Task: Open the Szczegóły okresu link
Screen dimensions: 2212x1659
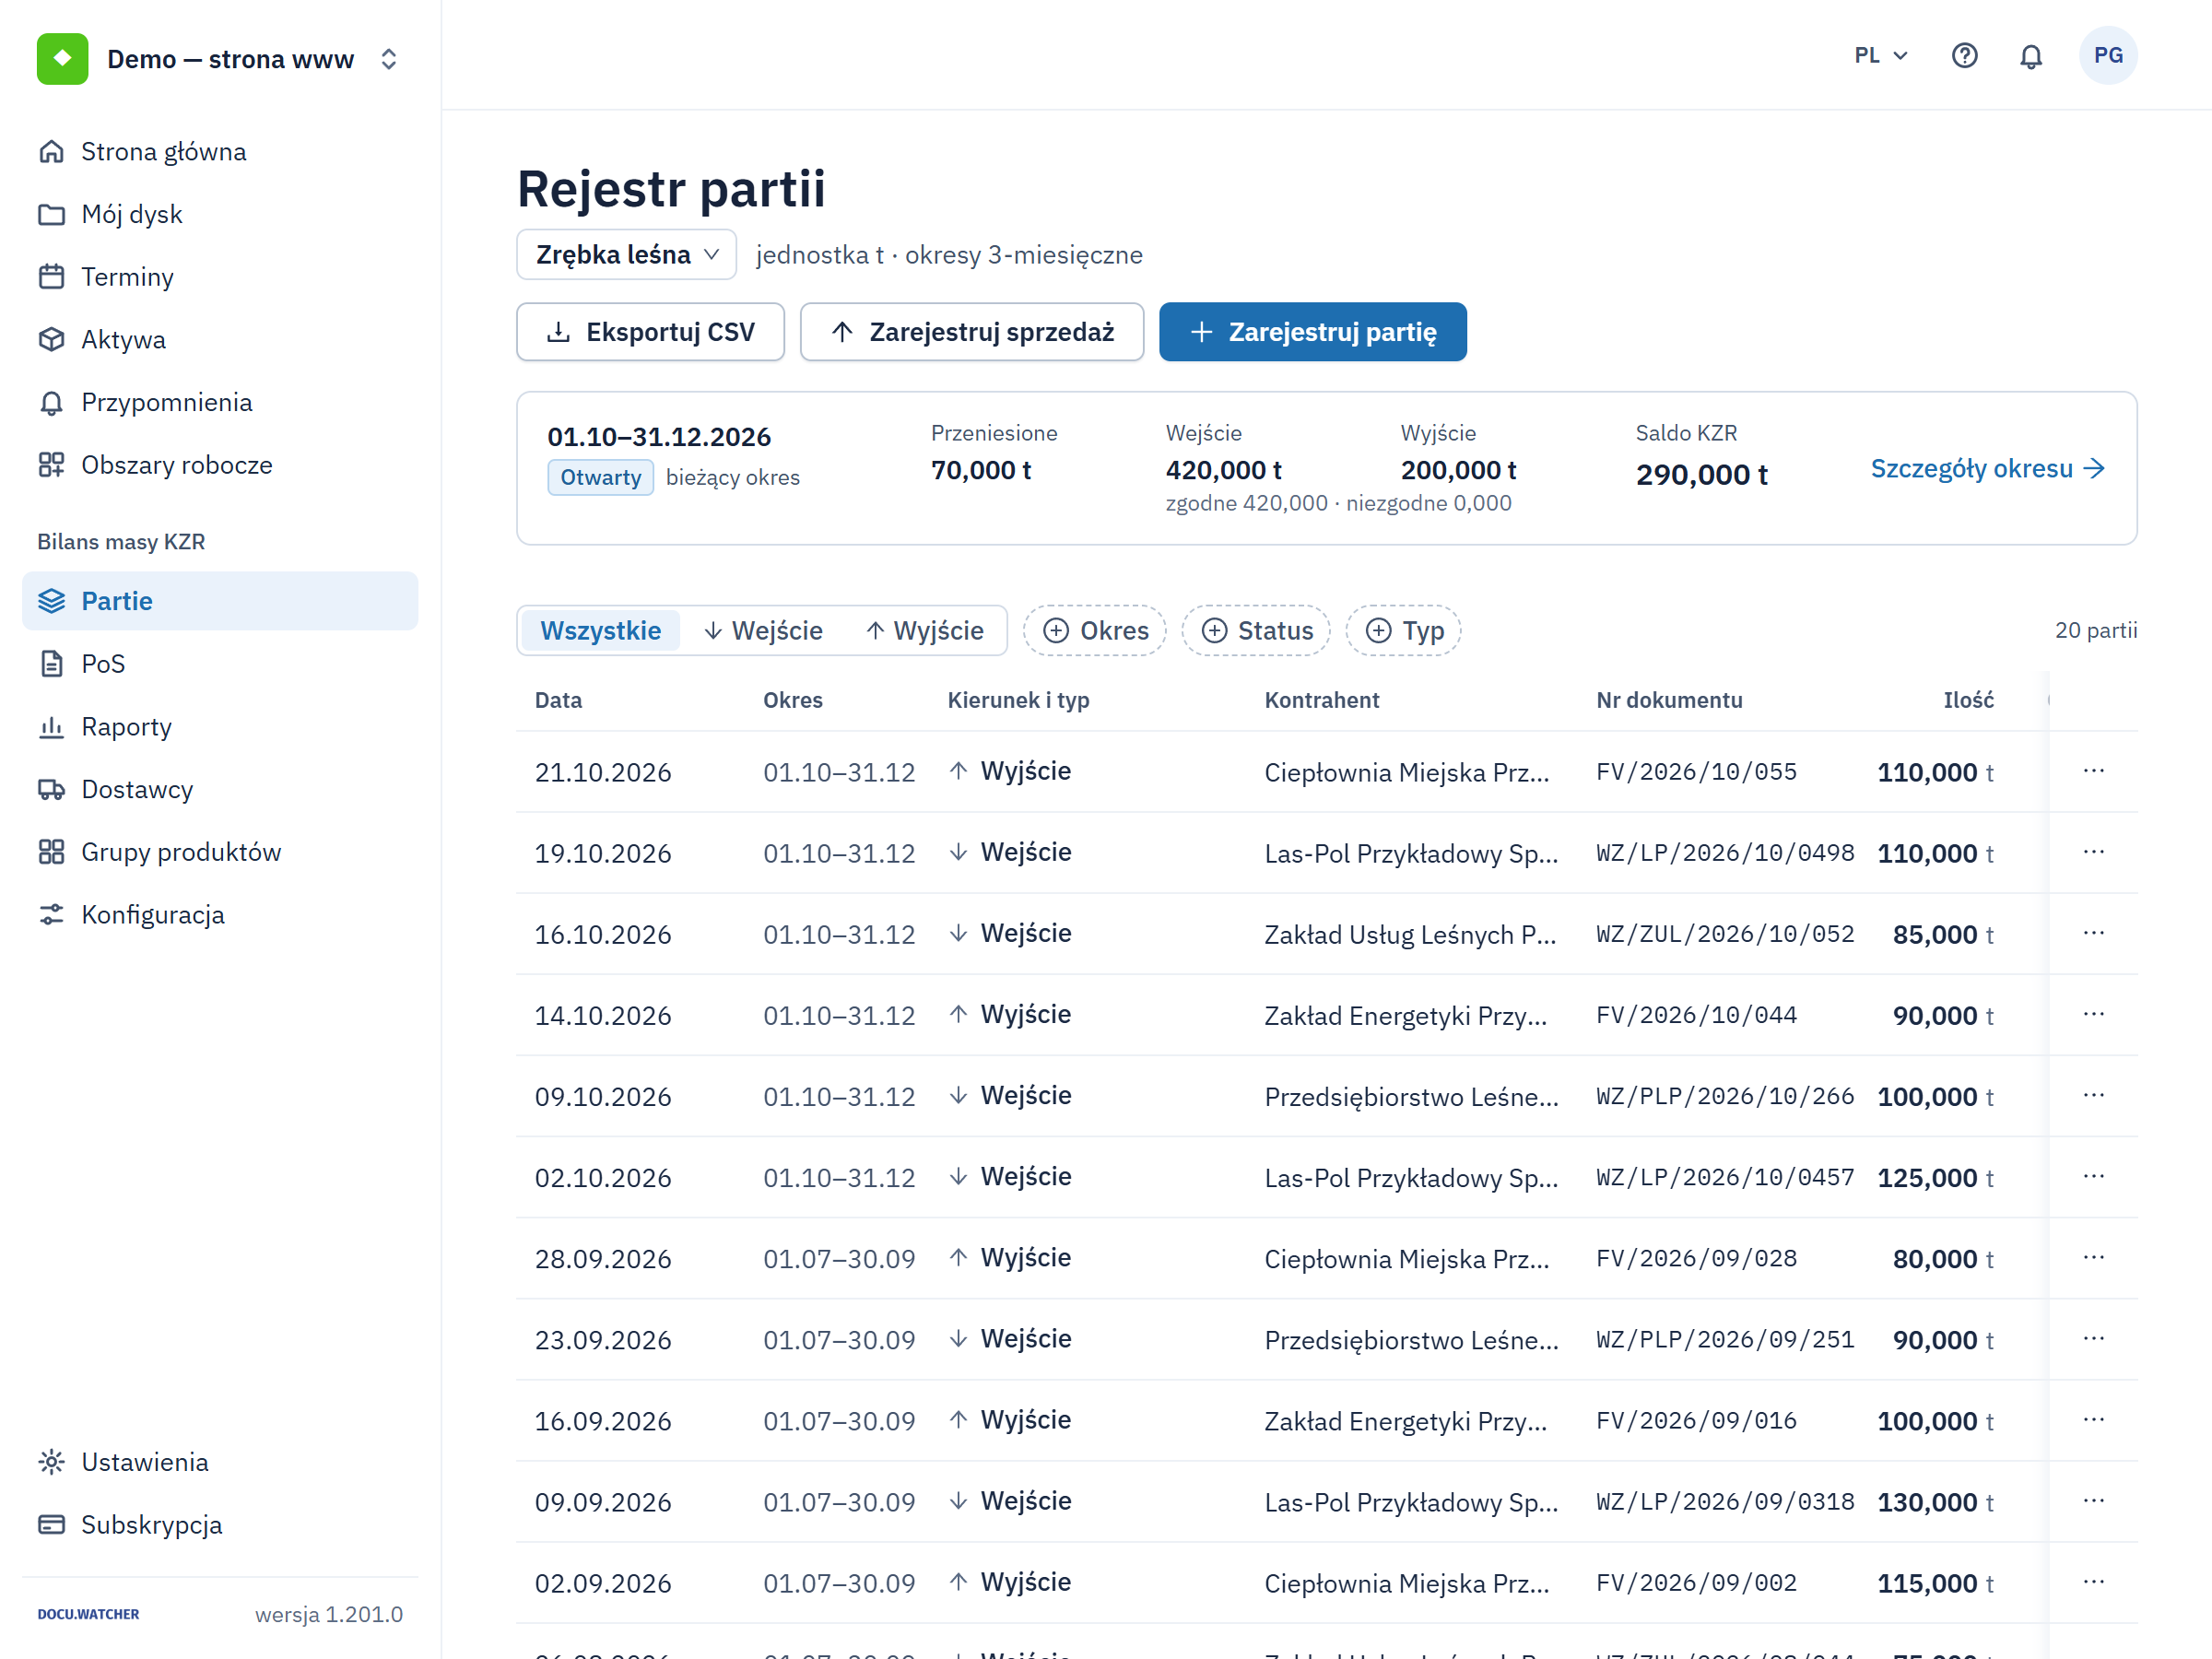Action: pos(1988,468)
